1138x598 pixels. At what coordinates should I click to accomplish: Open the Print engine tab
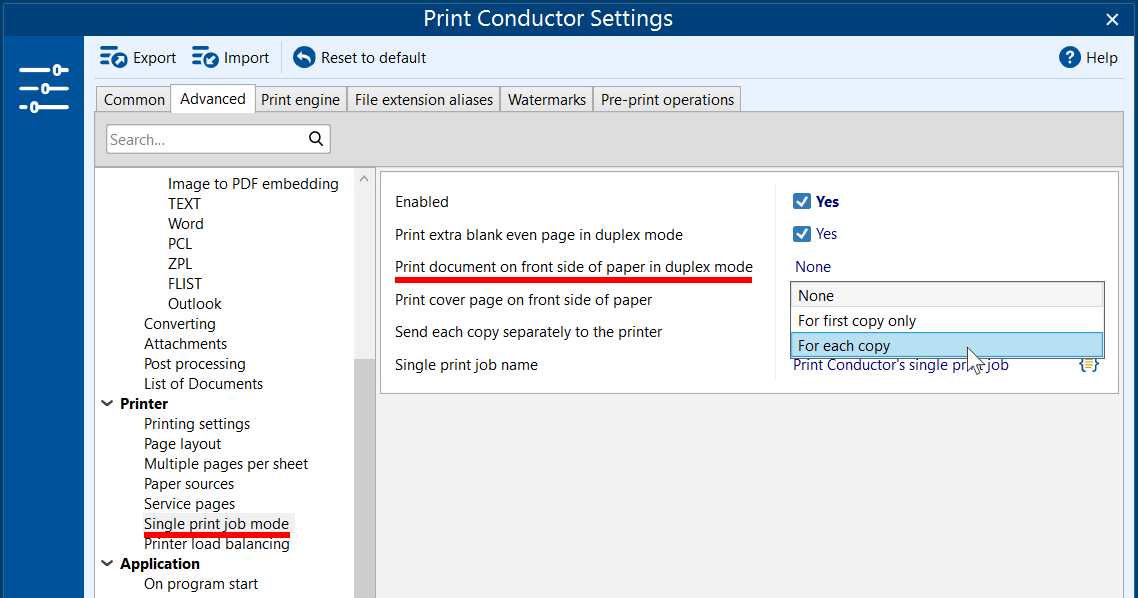click(300, 99)
